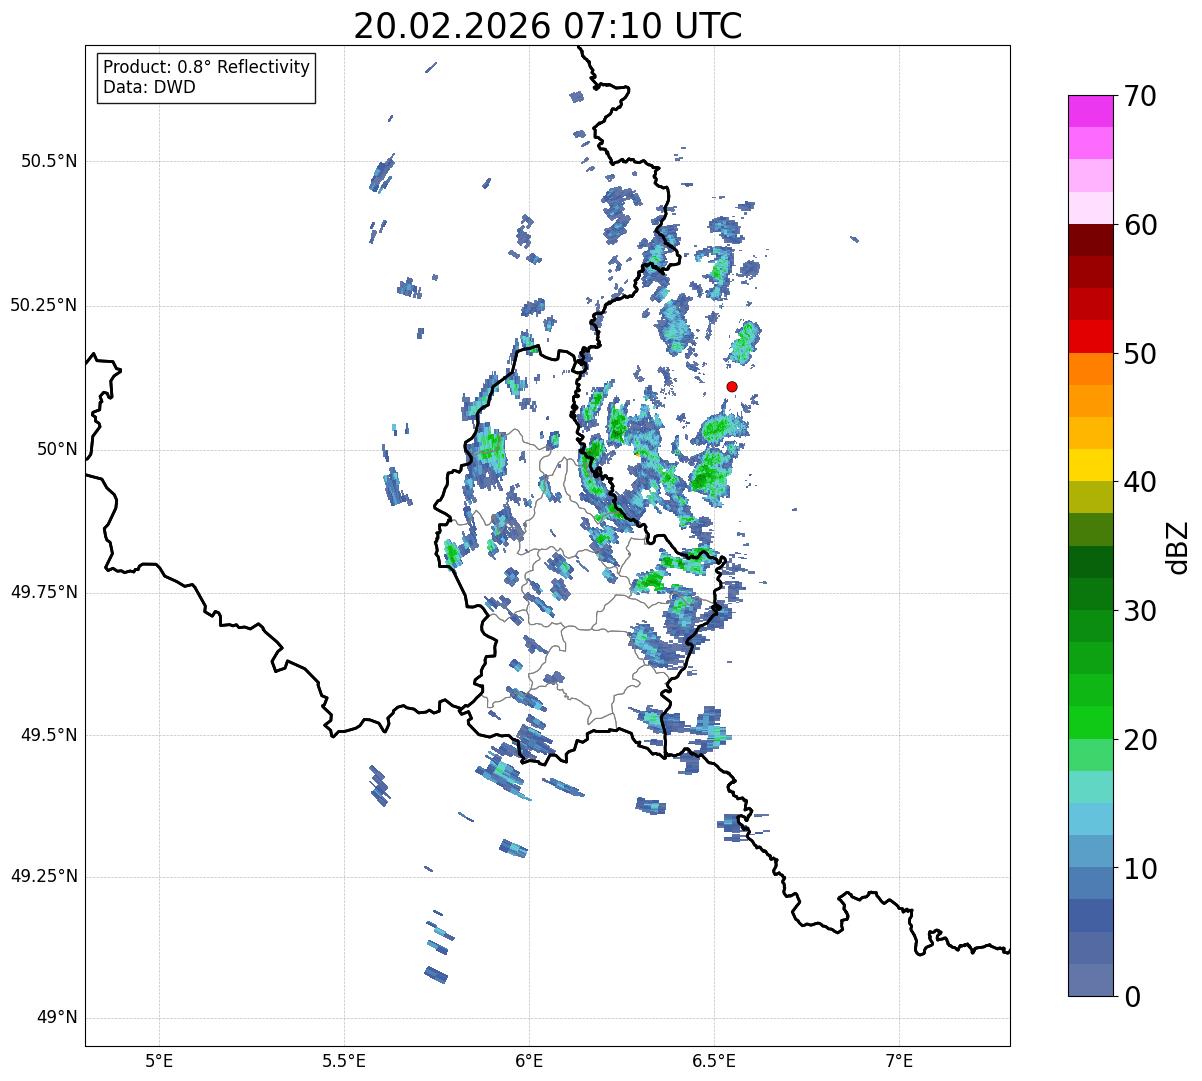Click the colorbar '40' tick label

(1140, 482)
